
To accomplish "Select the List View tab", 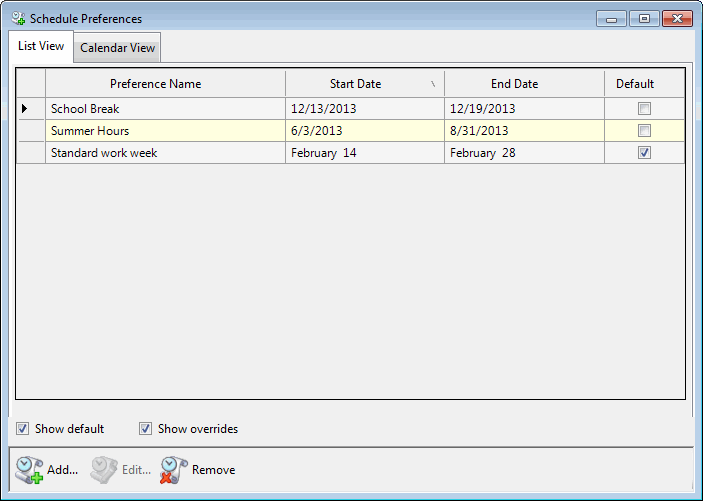I will click(x=41, y=46).
